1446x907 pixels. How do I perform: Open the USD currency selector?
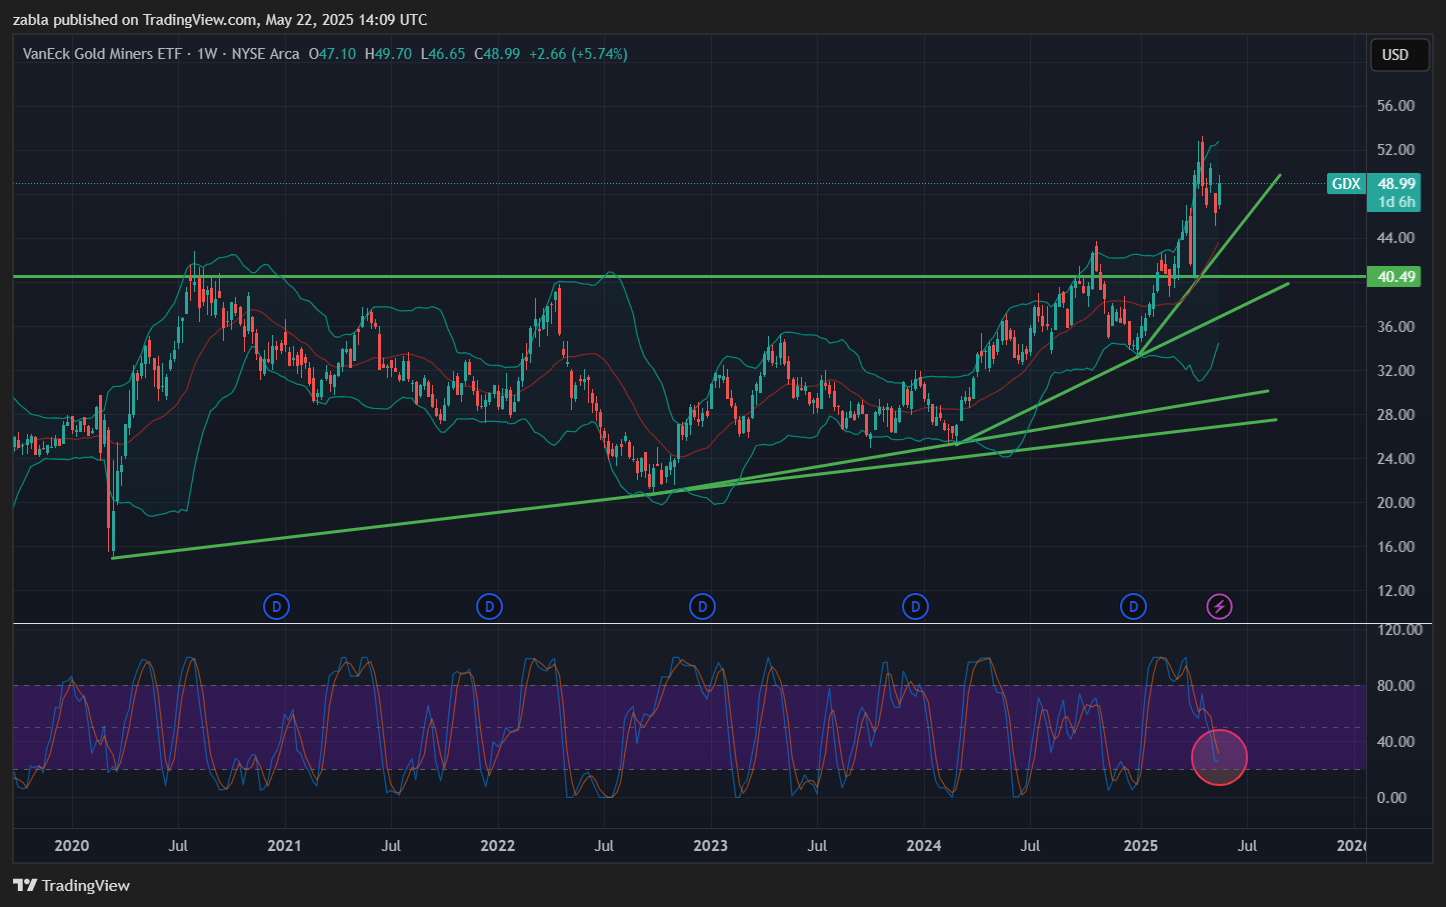click(1395, 55)
